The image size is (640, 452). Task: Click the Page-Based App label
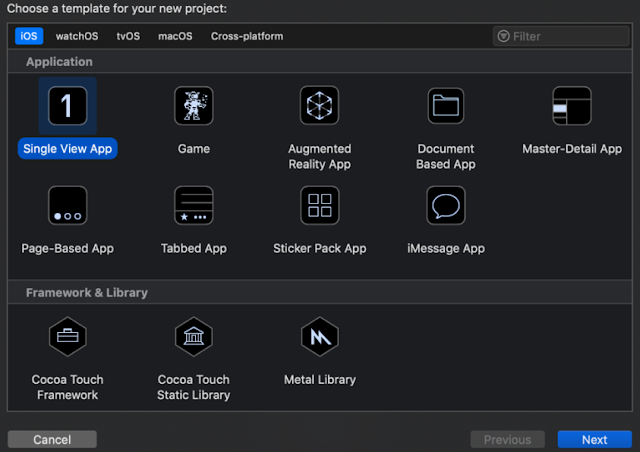(68, 248)
